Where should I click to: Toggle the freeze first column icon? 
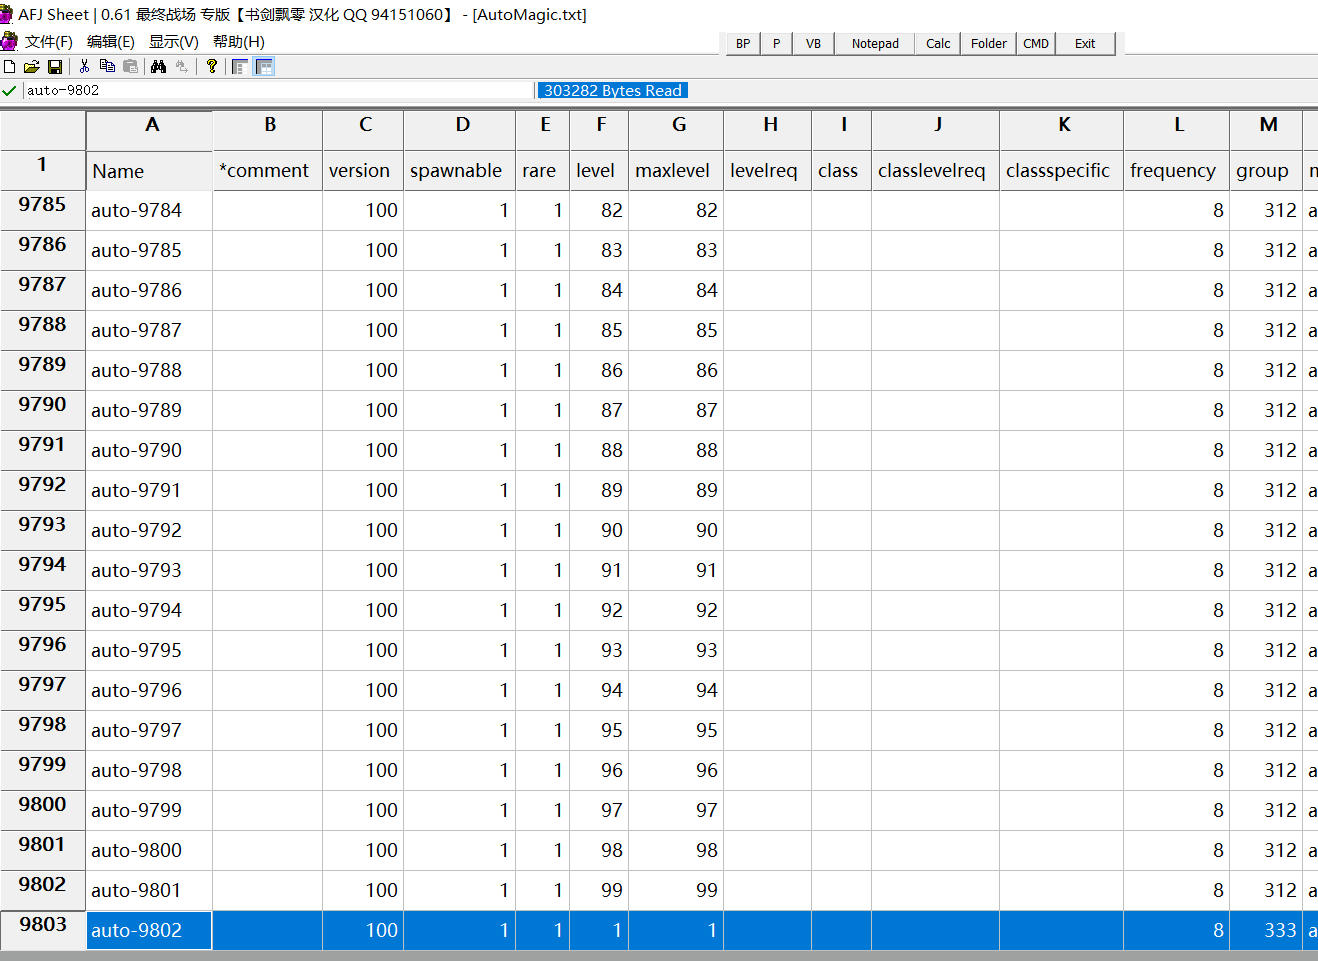(240, 67)
